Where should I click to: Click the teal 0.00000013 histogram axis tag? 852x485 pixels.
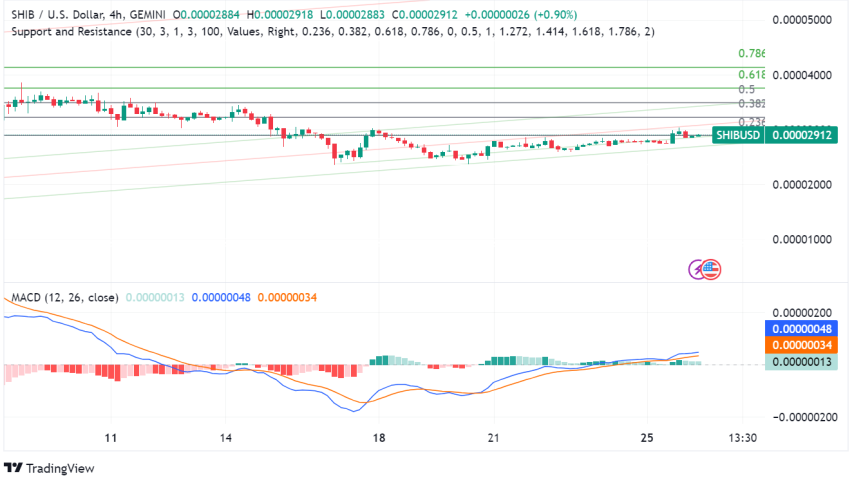[806, 362]
